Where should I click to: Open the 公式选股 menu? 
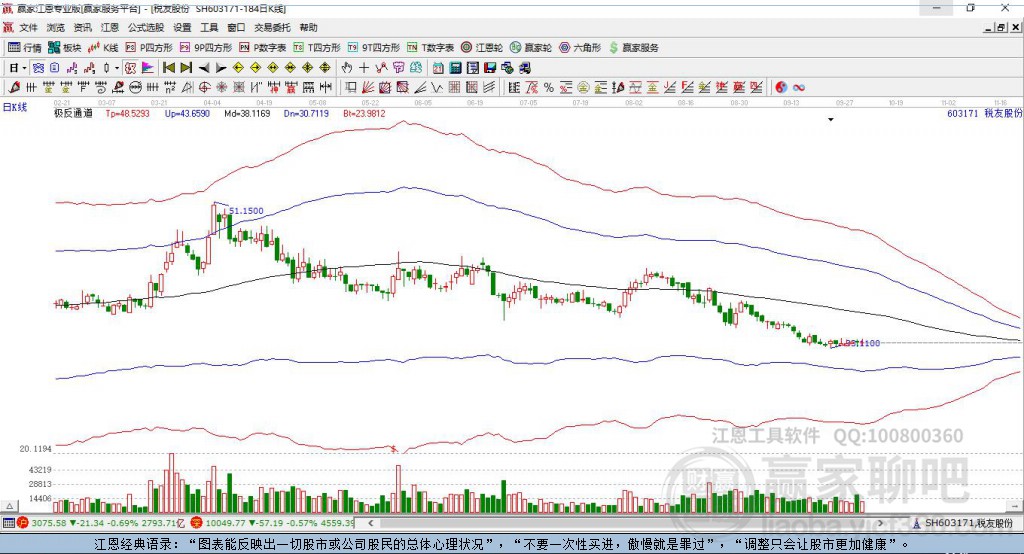pos(146,27)
